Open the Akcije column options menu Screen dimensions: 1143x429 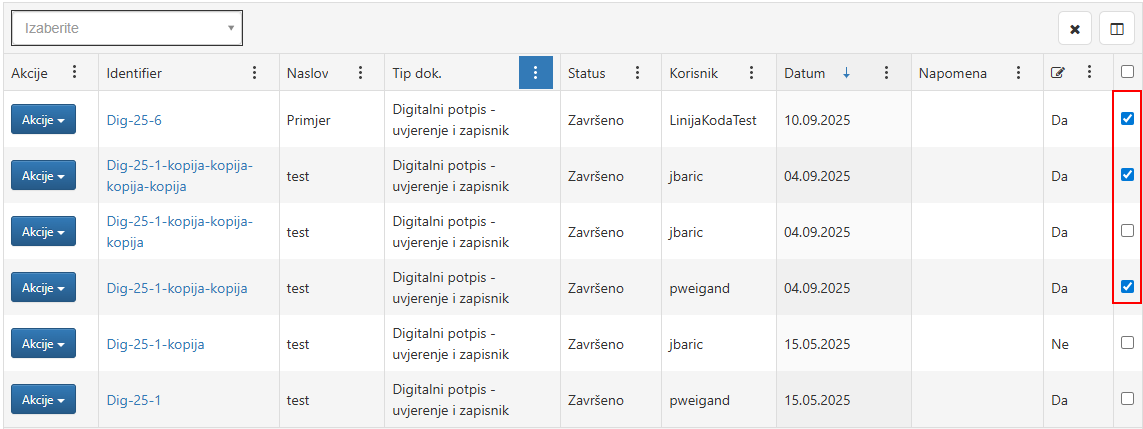(x=74, y=73)
